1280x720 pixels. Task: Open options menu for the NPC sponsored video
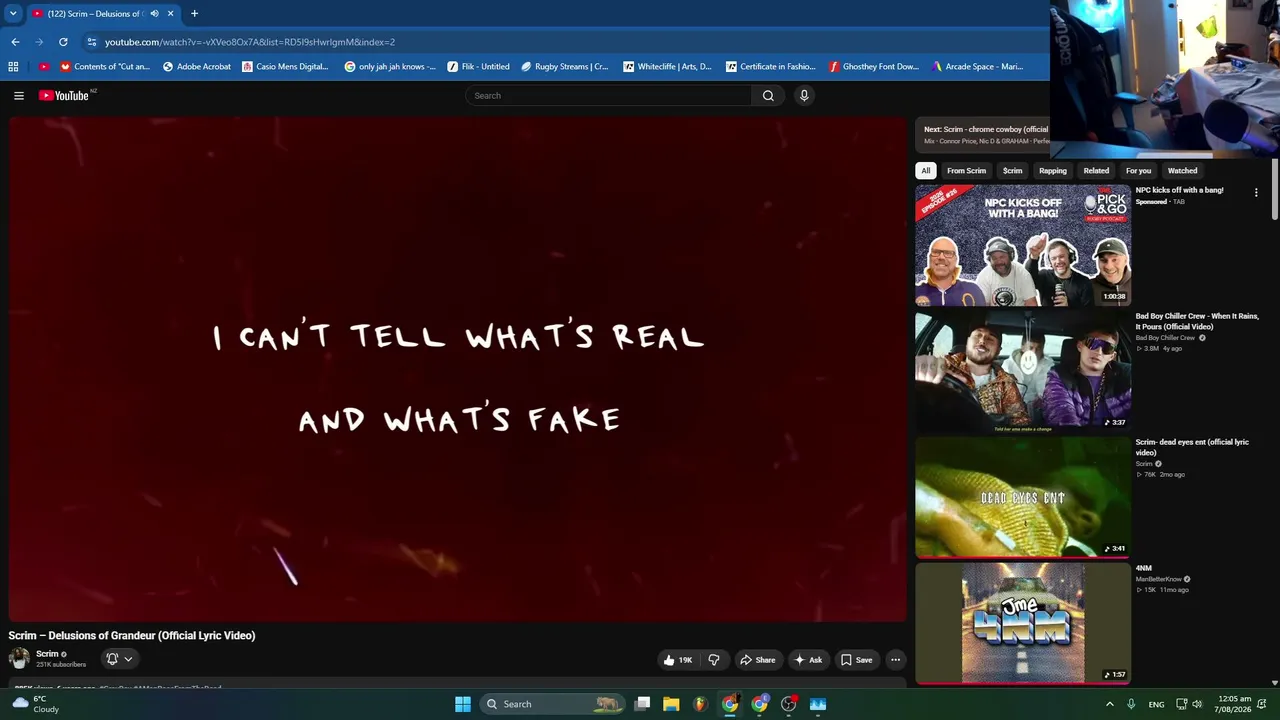click(1256, 192)
